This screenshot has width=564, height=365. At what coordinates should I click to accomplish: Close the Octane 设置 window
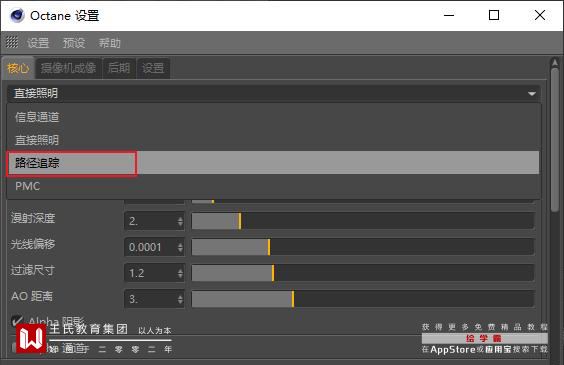pyautogui.click(x=540, y=15)
